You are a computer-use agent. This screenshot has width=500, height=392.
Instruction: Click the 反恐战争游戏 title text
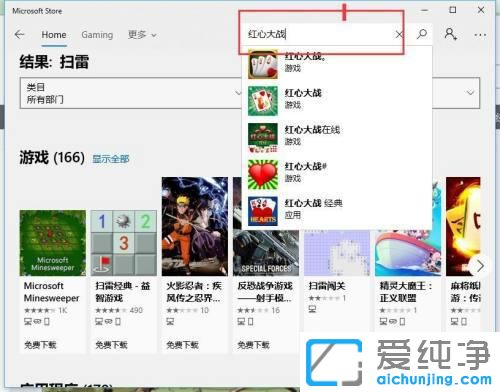[265, 292]
